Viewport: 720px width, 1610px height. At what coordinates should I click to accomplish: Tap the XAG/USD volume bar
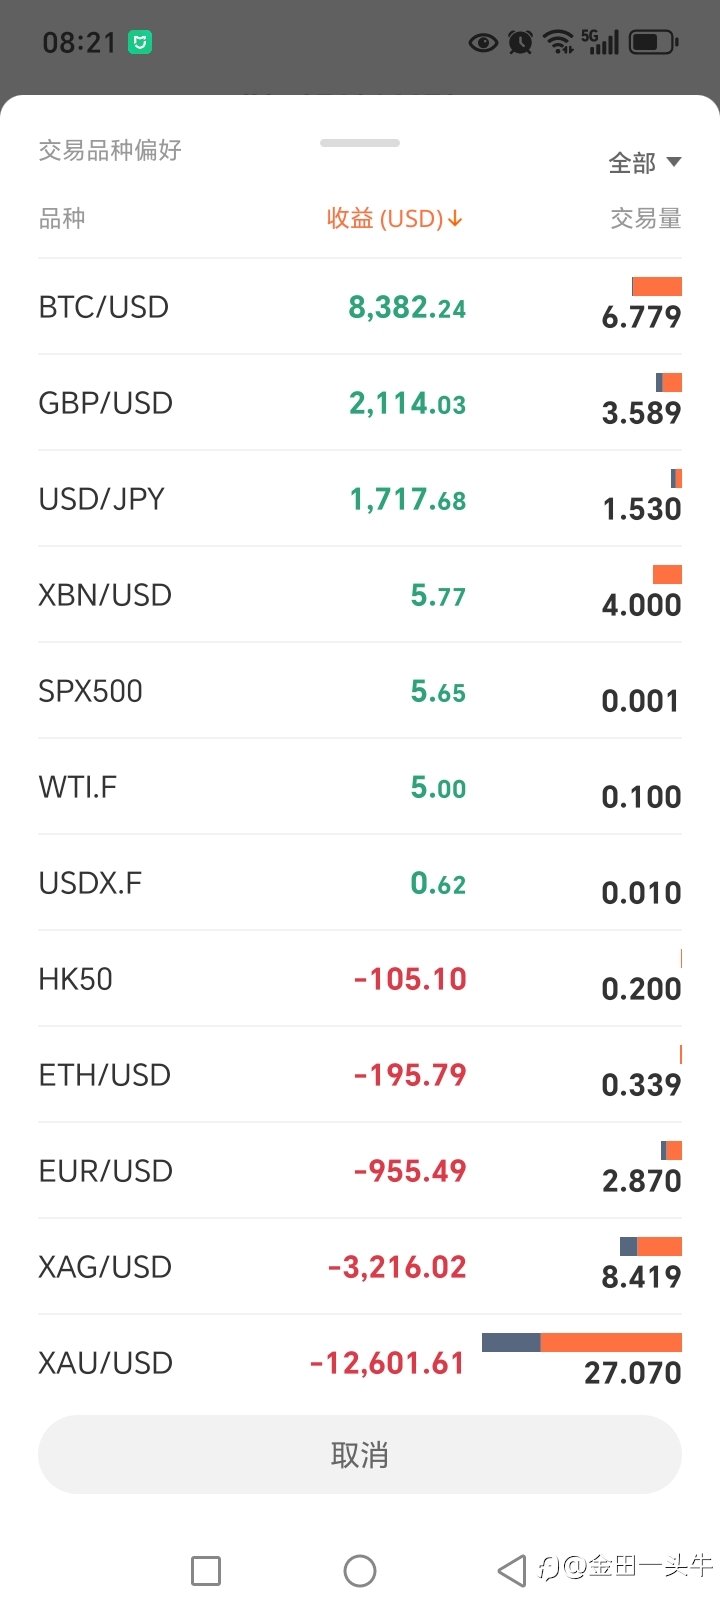tap(651, 1246)
